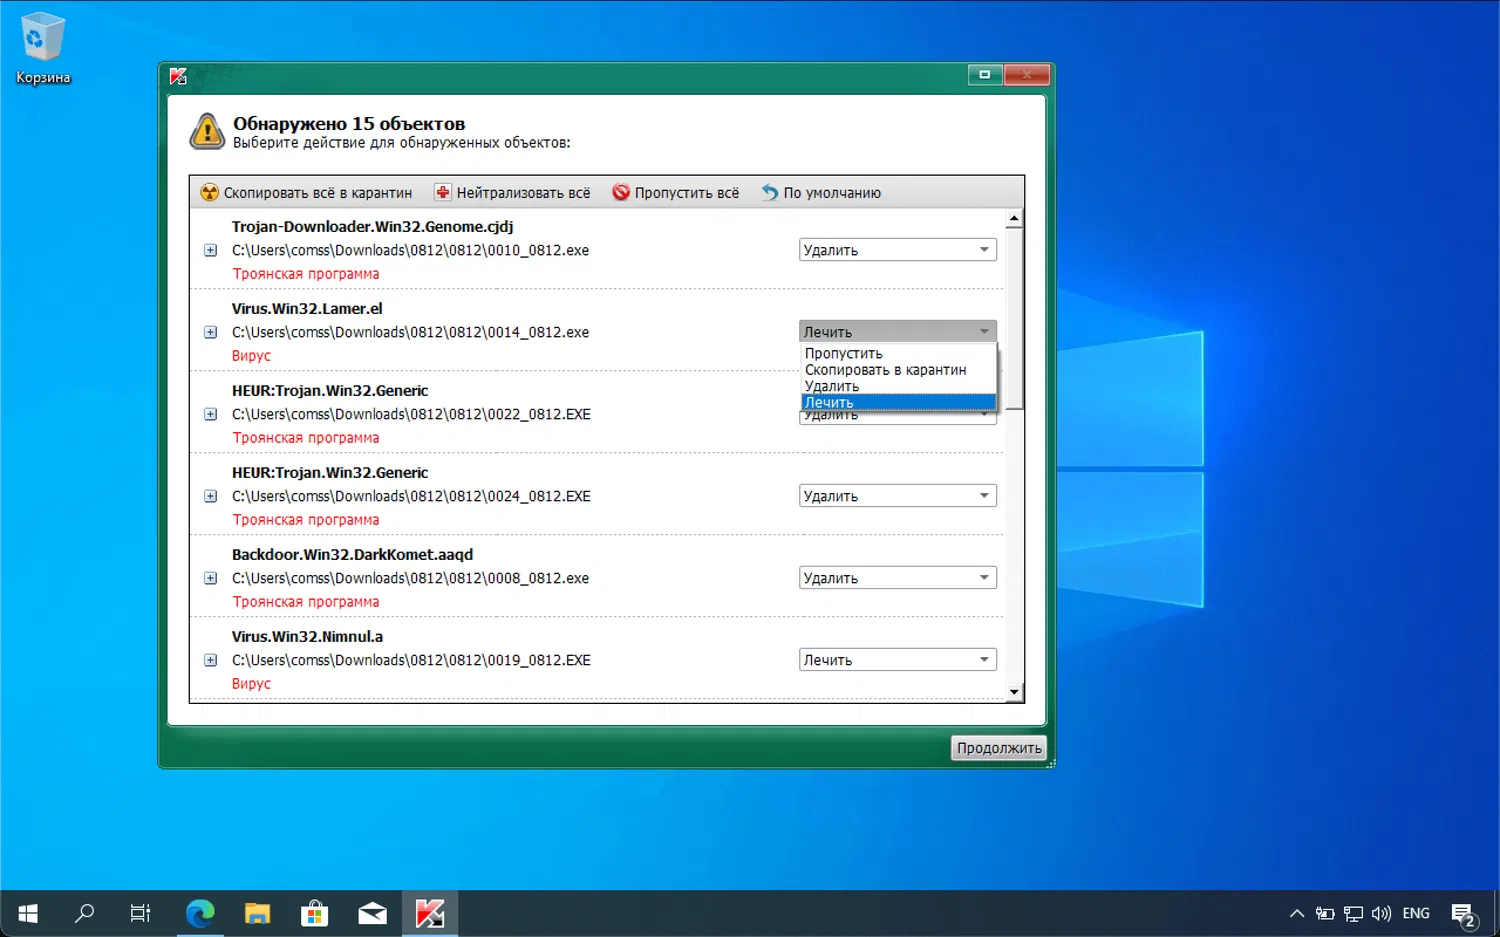Click the red cross neutralize all icon

pos(443,192)
